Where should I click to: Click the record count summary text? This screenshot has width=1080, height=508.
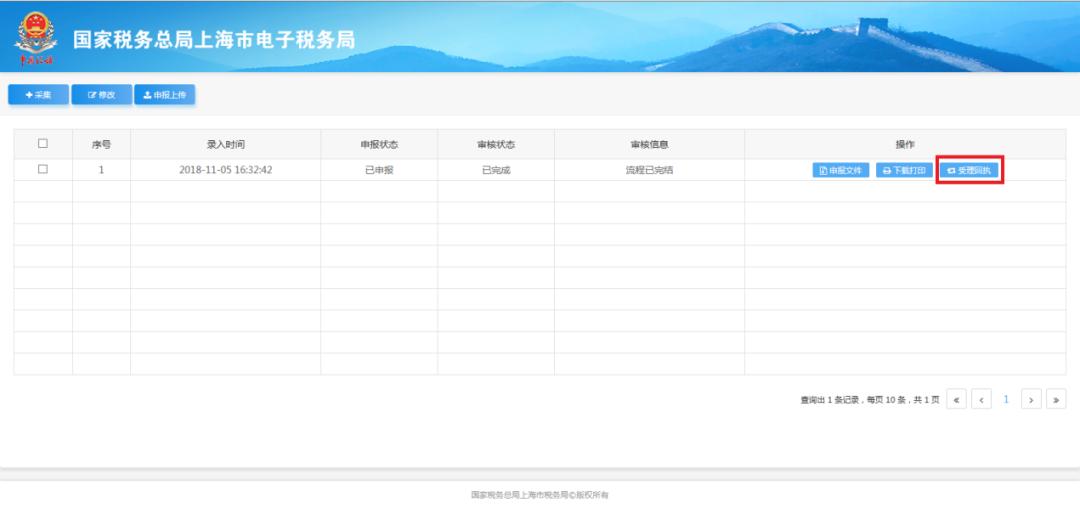(x=870, y=400)
